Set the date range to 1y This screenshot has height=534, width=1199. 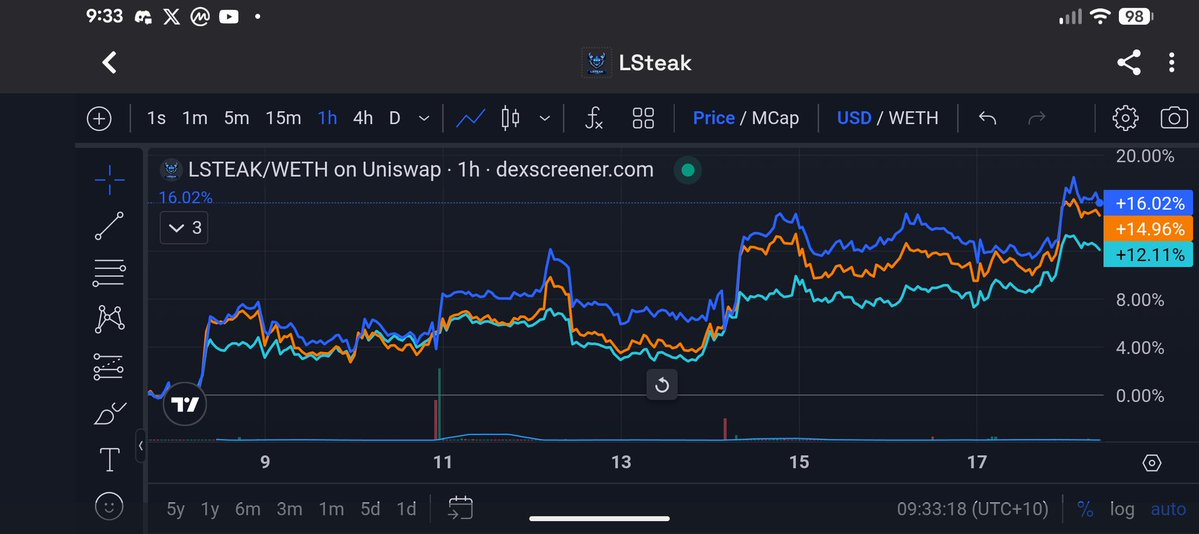[210, 509]
